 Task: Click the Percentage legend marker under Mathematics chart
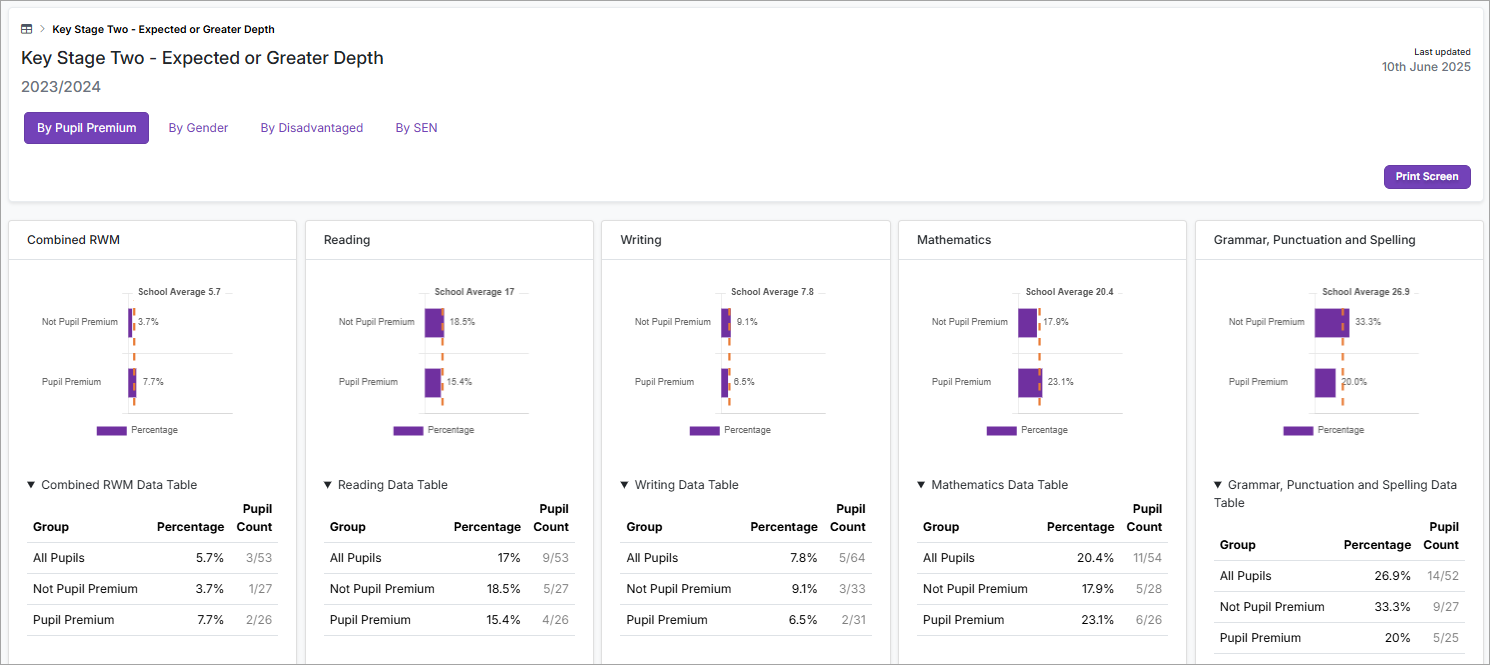1001,430
